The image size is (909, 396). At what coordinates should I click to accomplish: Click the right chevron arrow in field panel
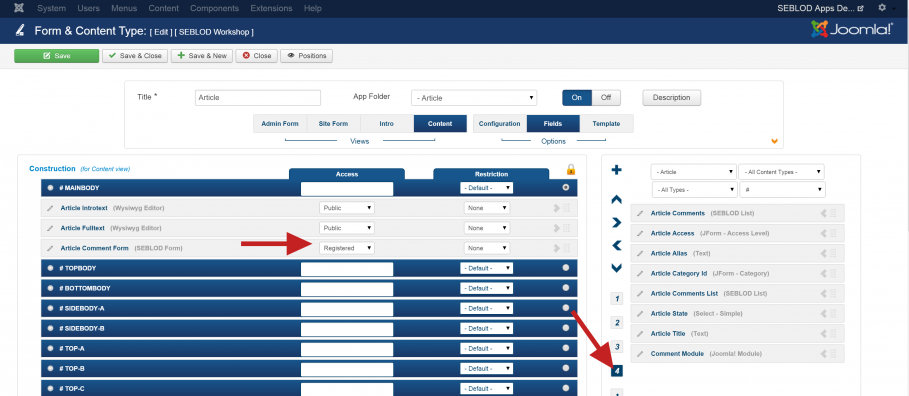click(617, 223)
